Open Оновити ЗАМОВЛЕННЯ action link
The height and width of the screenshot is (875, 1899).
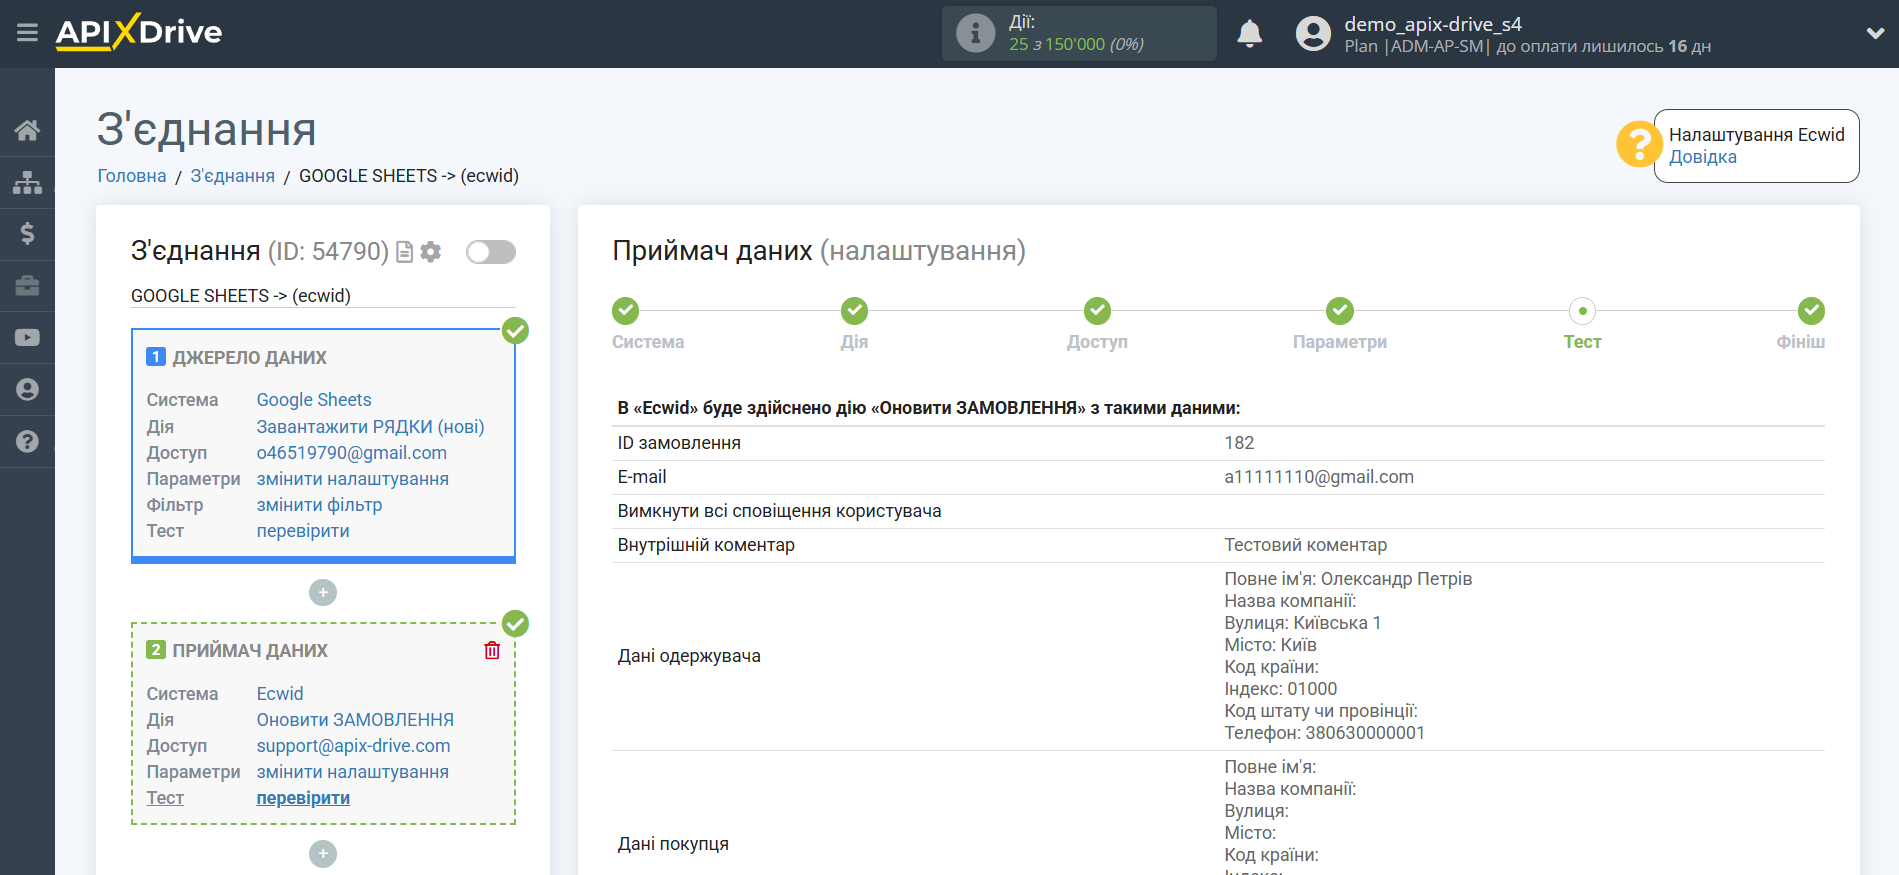355,720
